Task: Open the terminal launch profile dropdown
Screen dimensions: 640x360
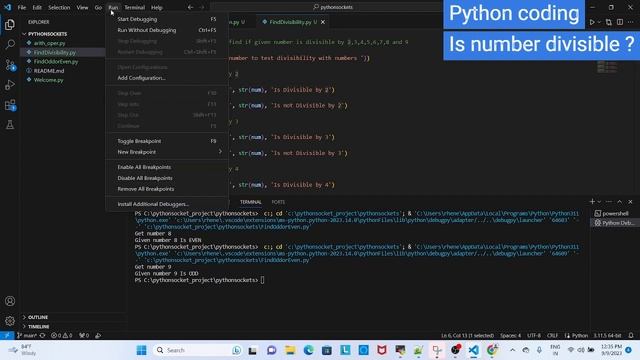Action: tap(599, 202)
